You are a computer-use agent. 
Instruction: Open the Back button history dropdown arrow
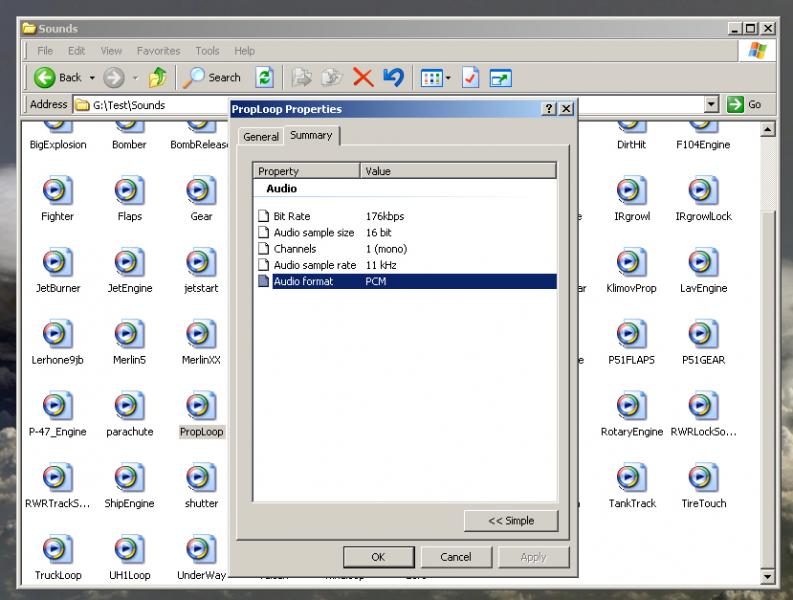pyautogui.click(x=92, y=78)
